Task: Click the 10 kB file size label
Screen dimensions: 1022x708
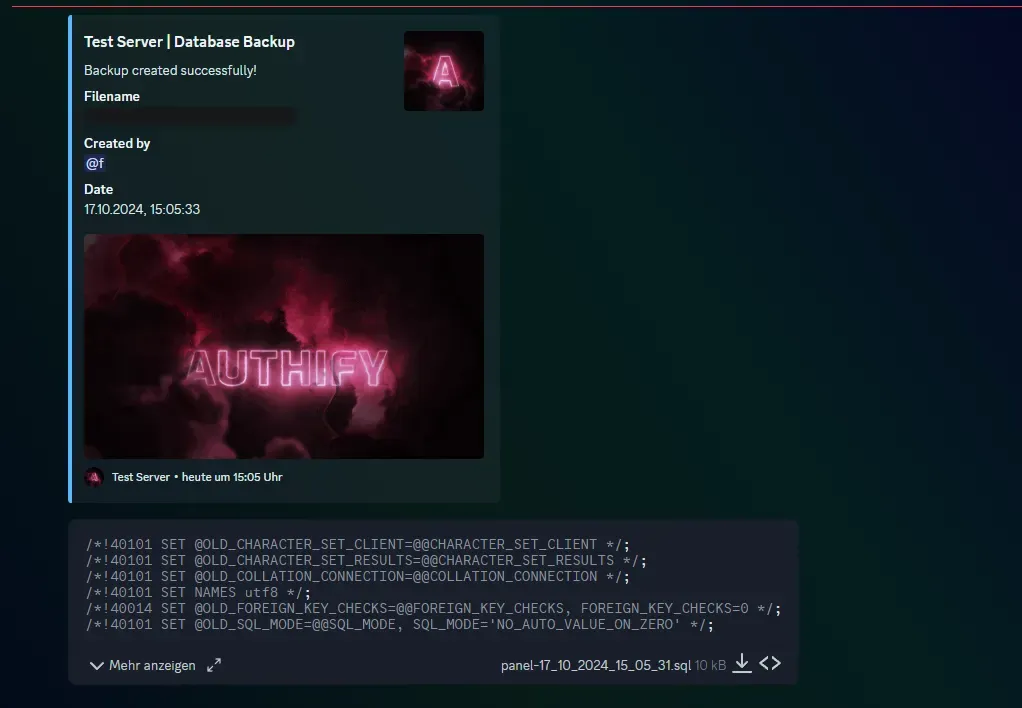Action: [x=710, y=665]
